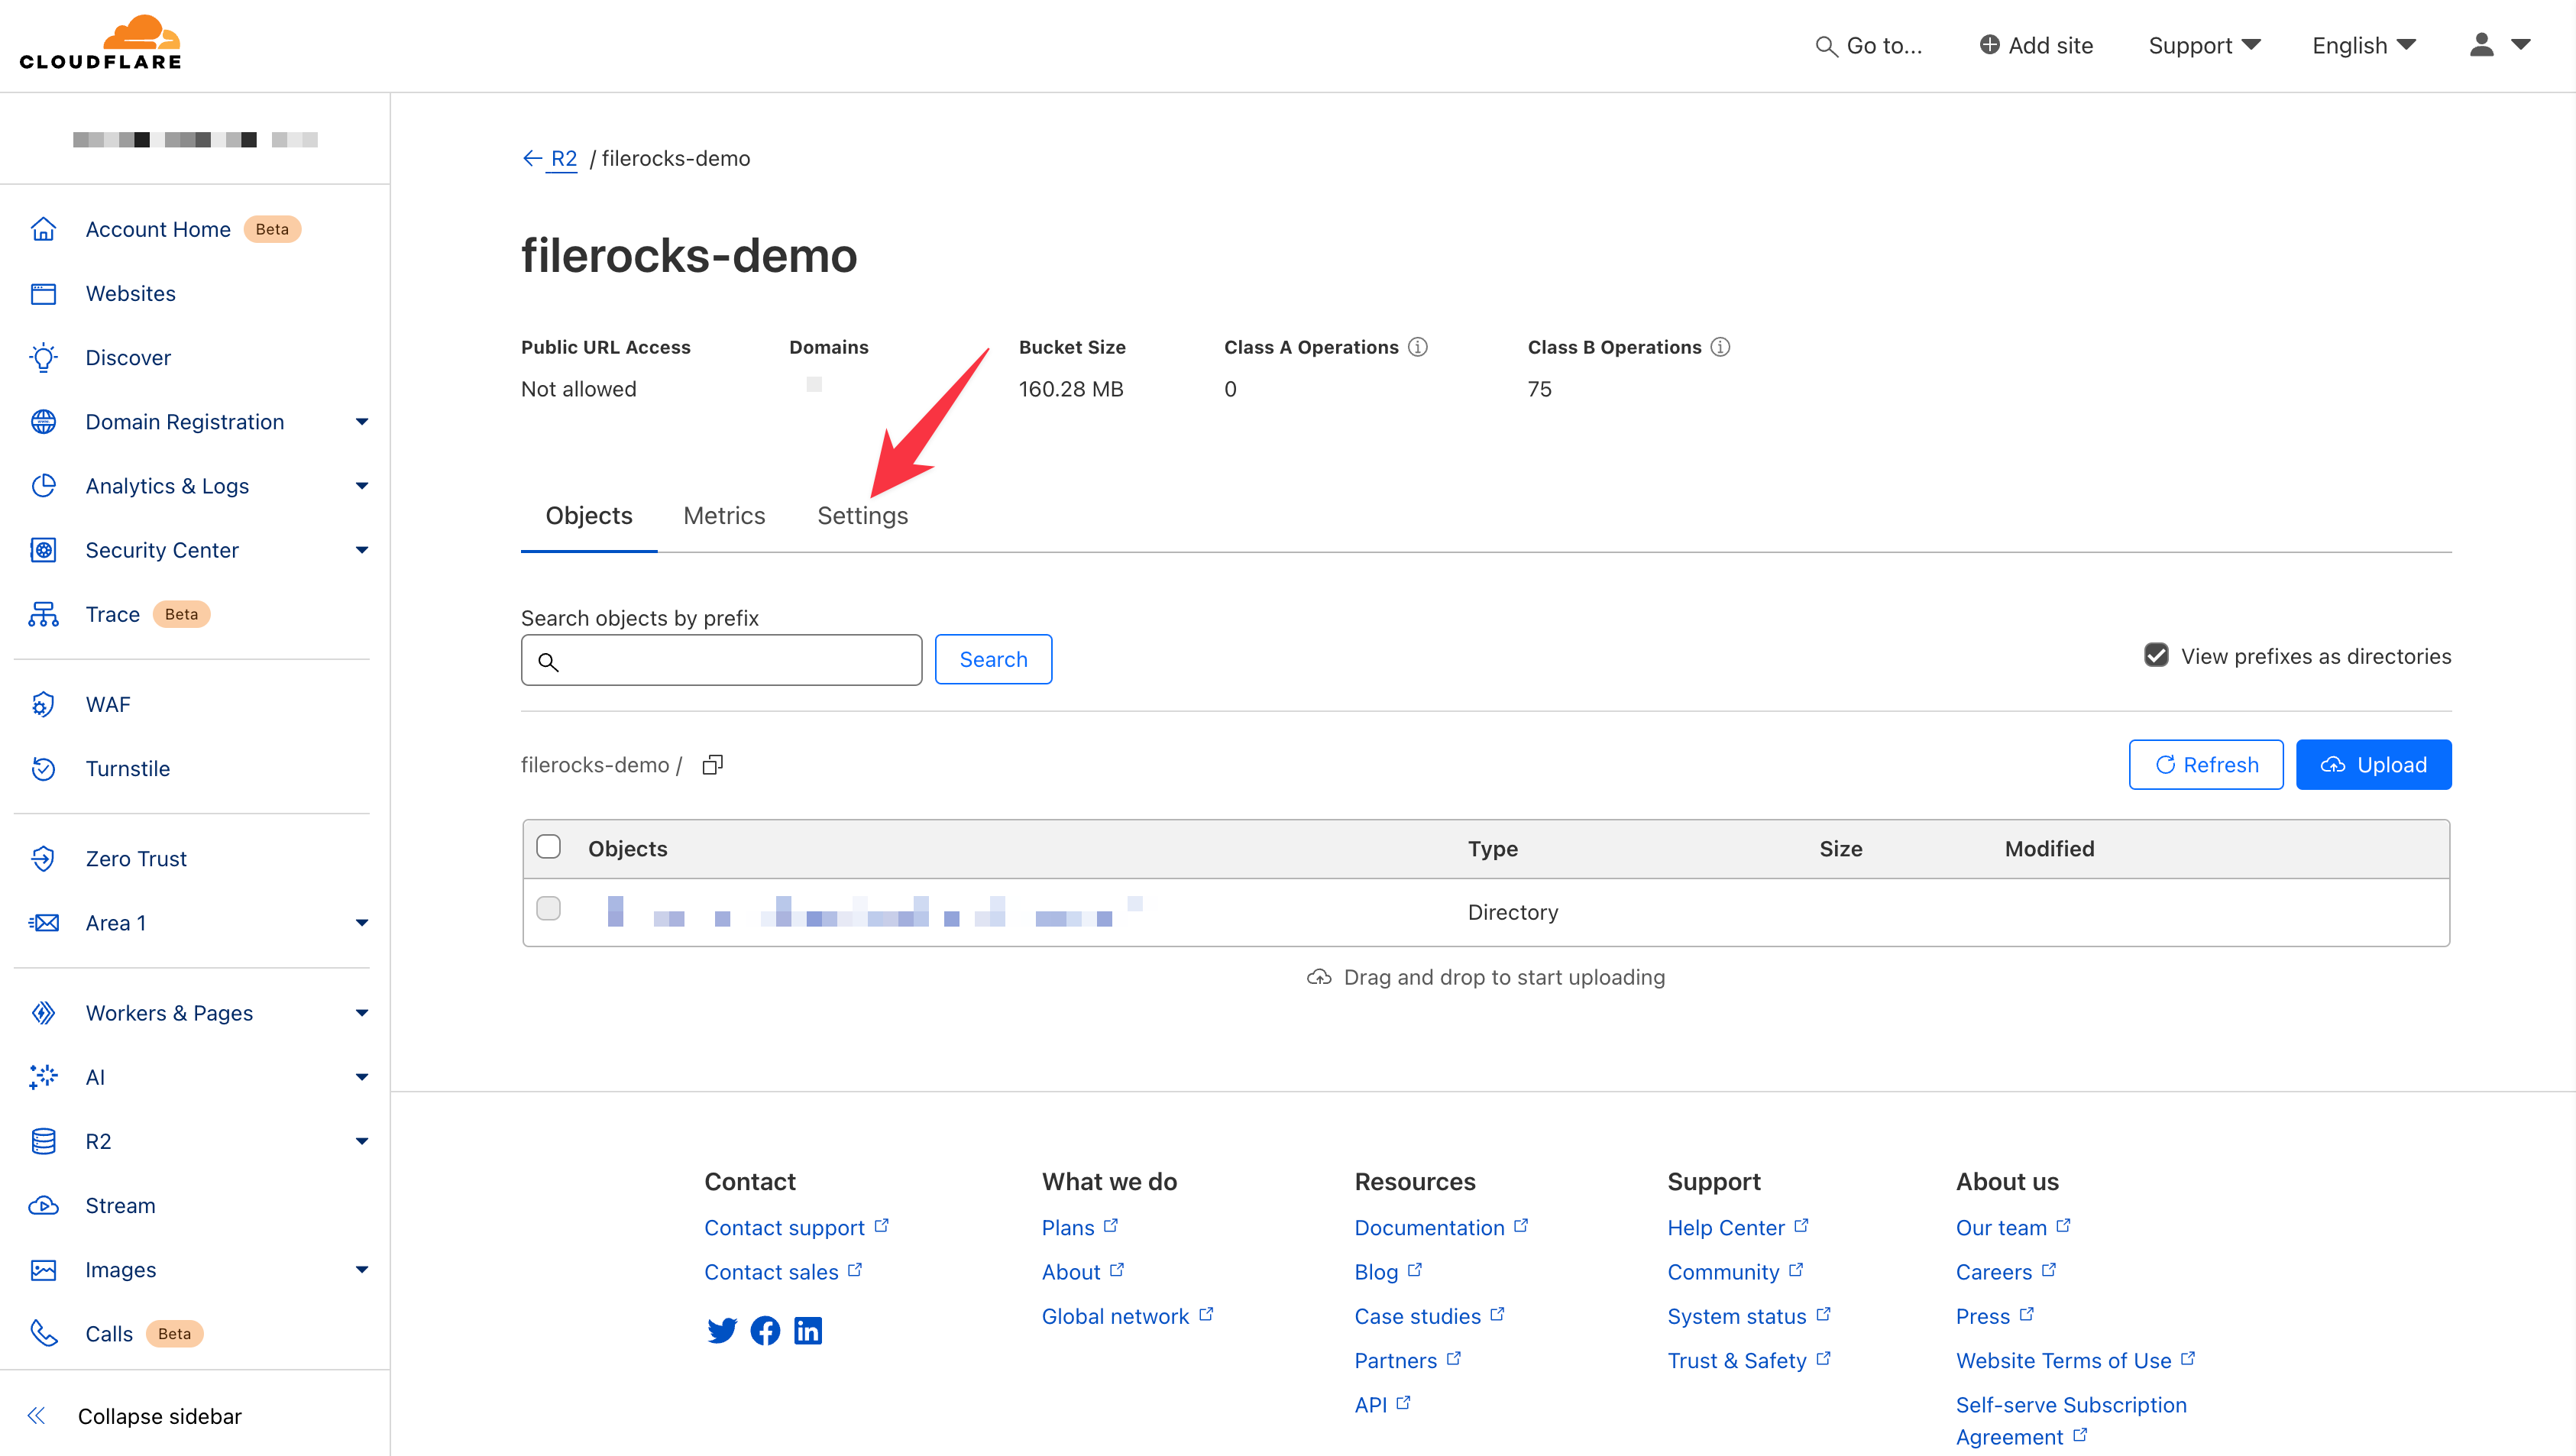The image size is (2576, 1456).
Task: Expand R2 submenu arrow
Action: coord(361,1140)
